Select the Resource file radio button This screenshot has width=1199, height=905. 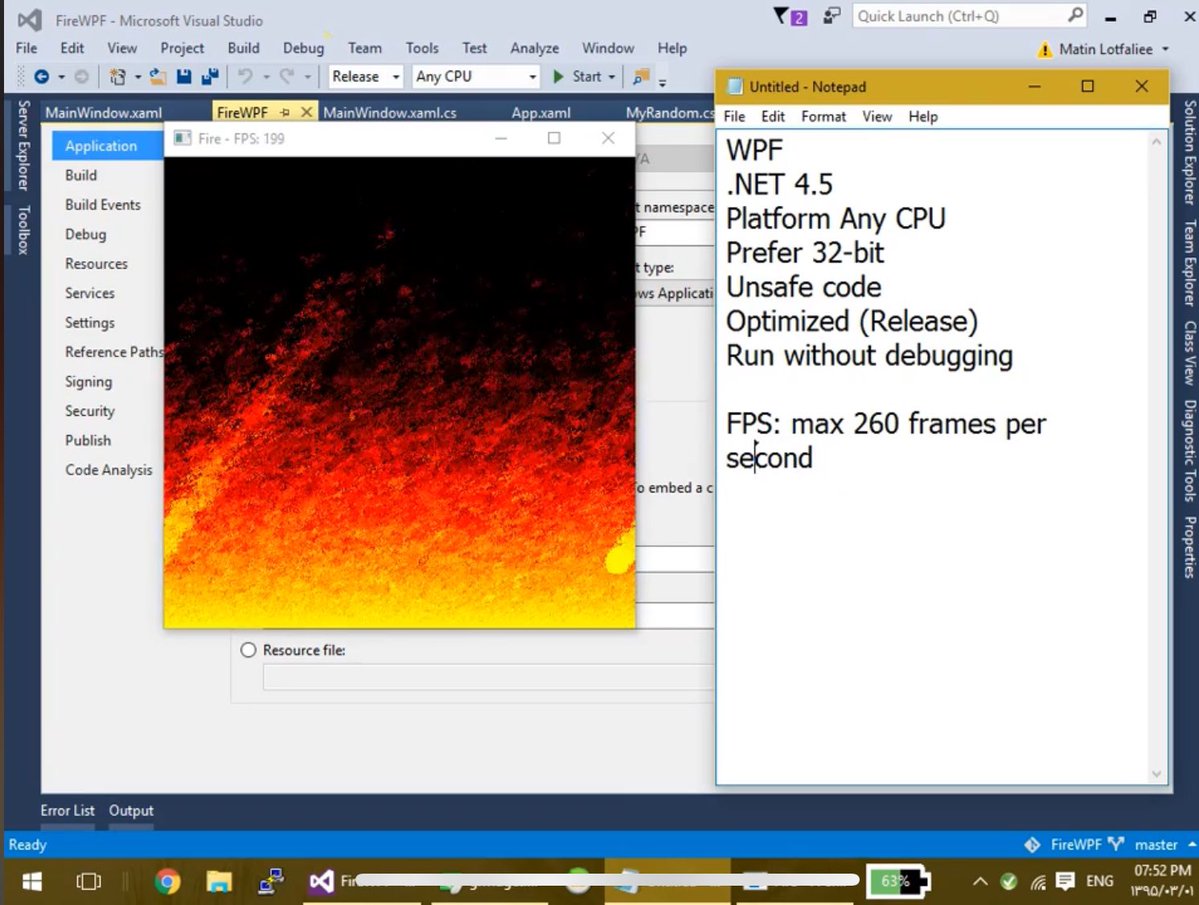click(x=248, y=650)
